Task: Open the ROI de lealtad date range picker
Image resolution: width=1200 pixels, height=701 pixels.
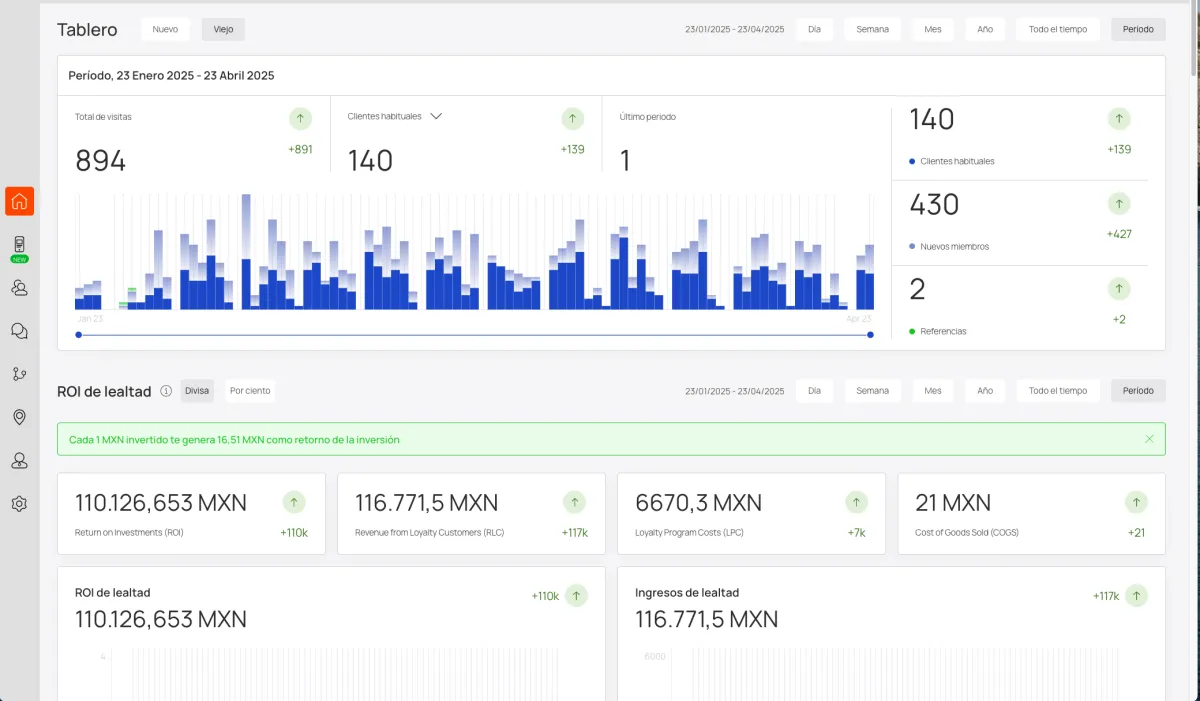Action: [x=734, y=391]
